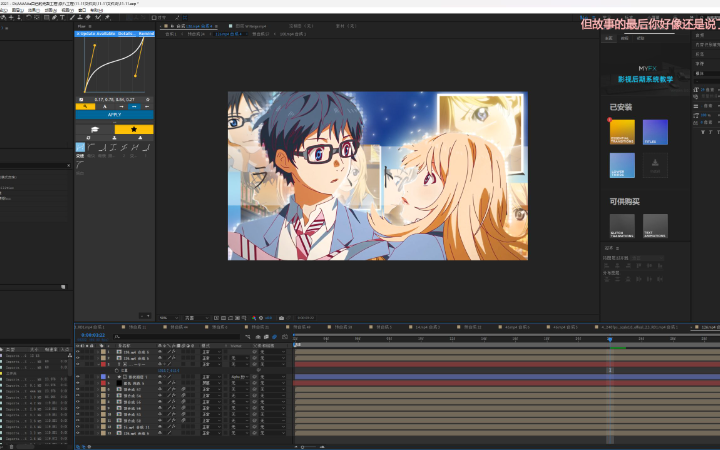Click the blue label color of layer 4

(x=103, y=377)
